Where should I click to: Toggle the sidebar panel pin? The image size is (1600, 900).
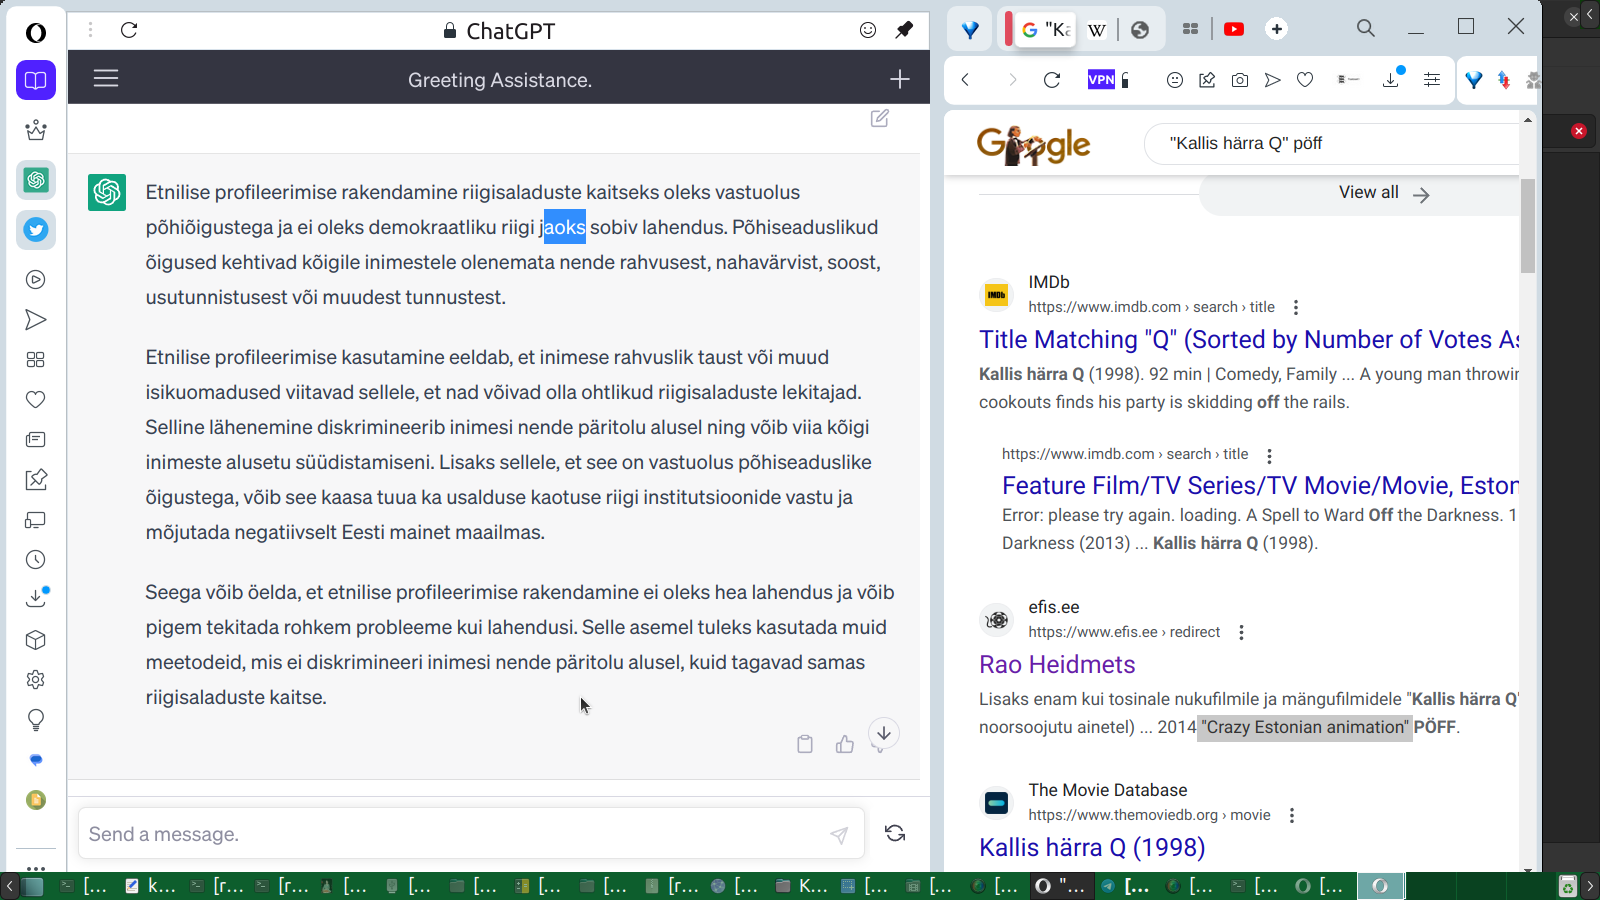[904, 30]
